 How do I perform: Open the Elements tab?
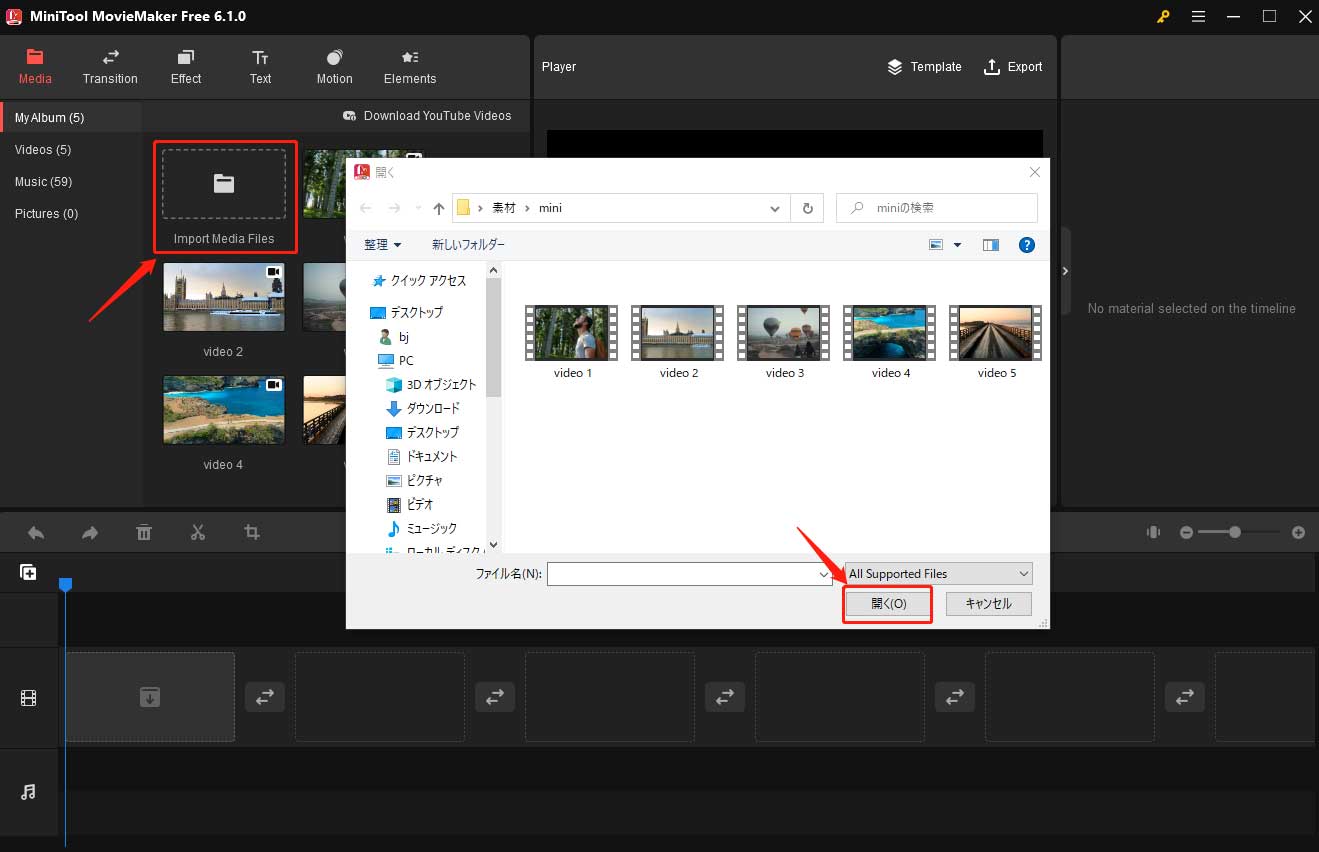point(410,67)
